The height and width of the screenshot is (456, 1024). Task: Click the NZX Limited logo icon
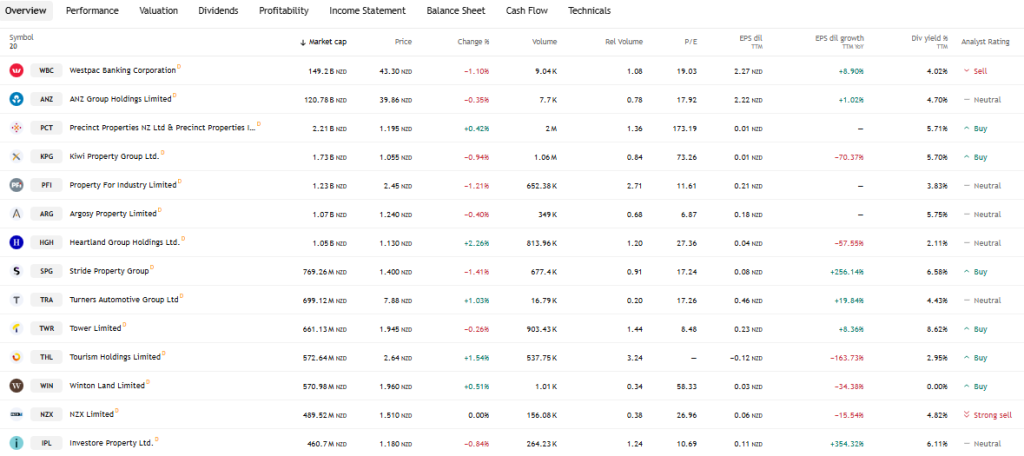tap(16, 415)
